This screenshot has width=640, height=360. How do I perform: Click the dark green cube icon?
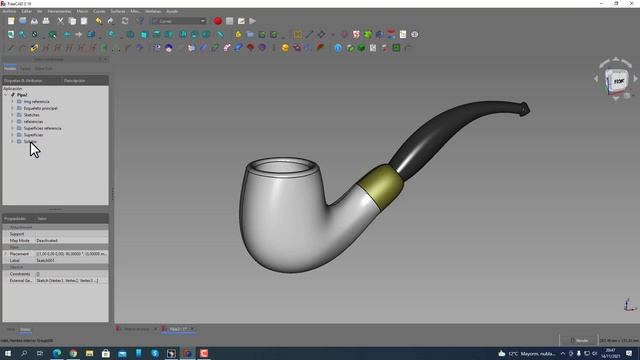[x=361, y=48]
